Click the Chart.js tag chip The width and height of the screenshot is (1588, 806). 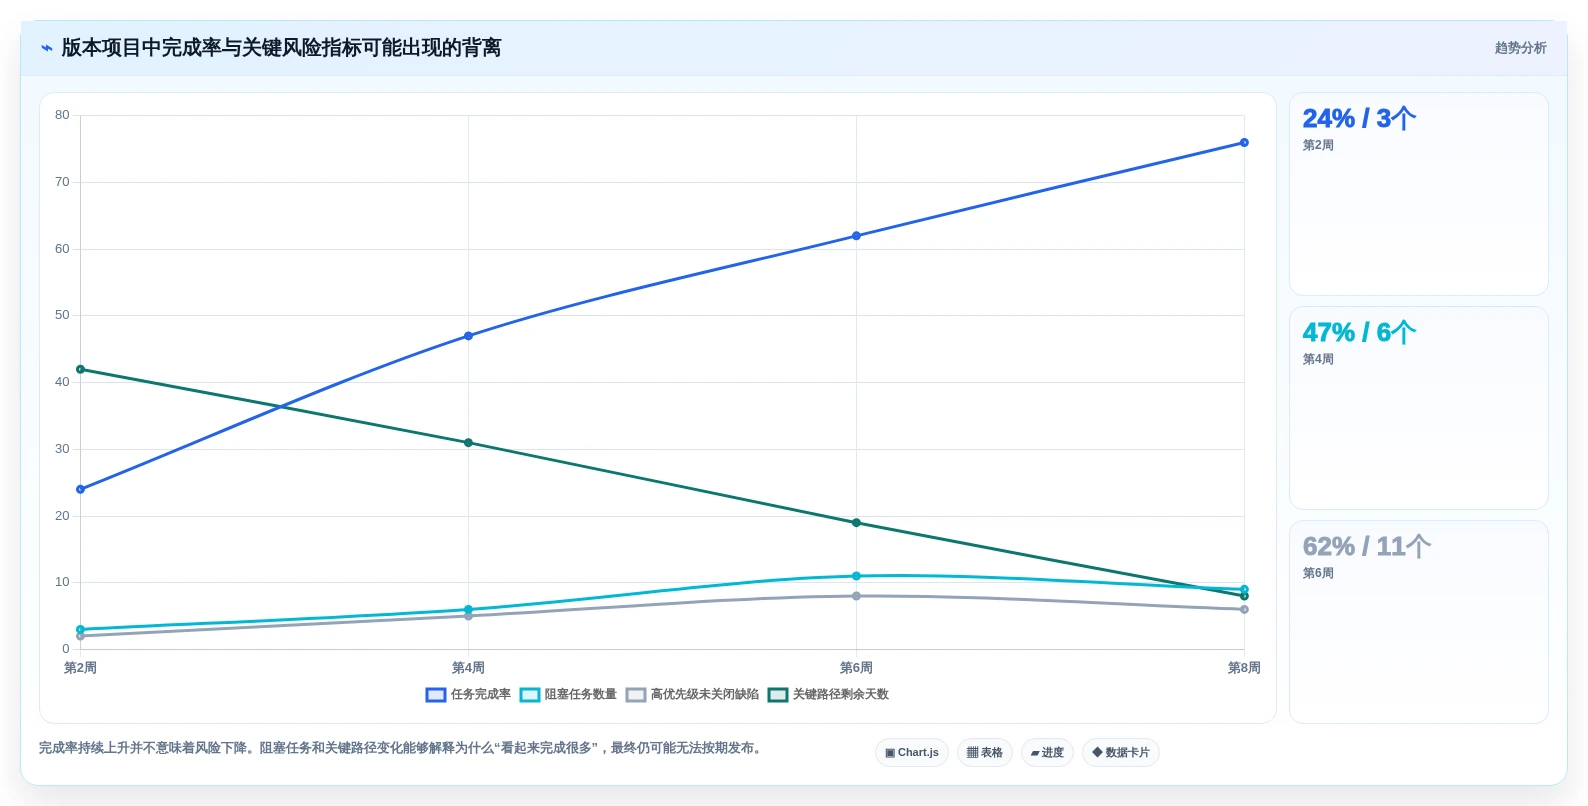coord(912,752)
